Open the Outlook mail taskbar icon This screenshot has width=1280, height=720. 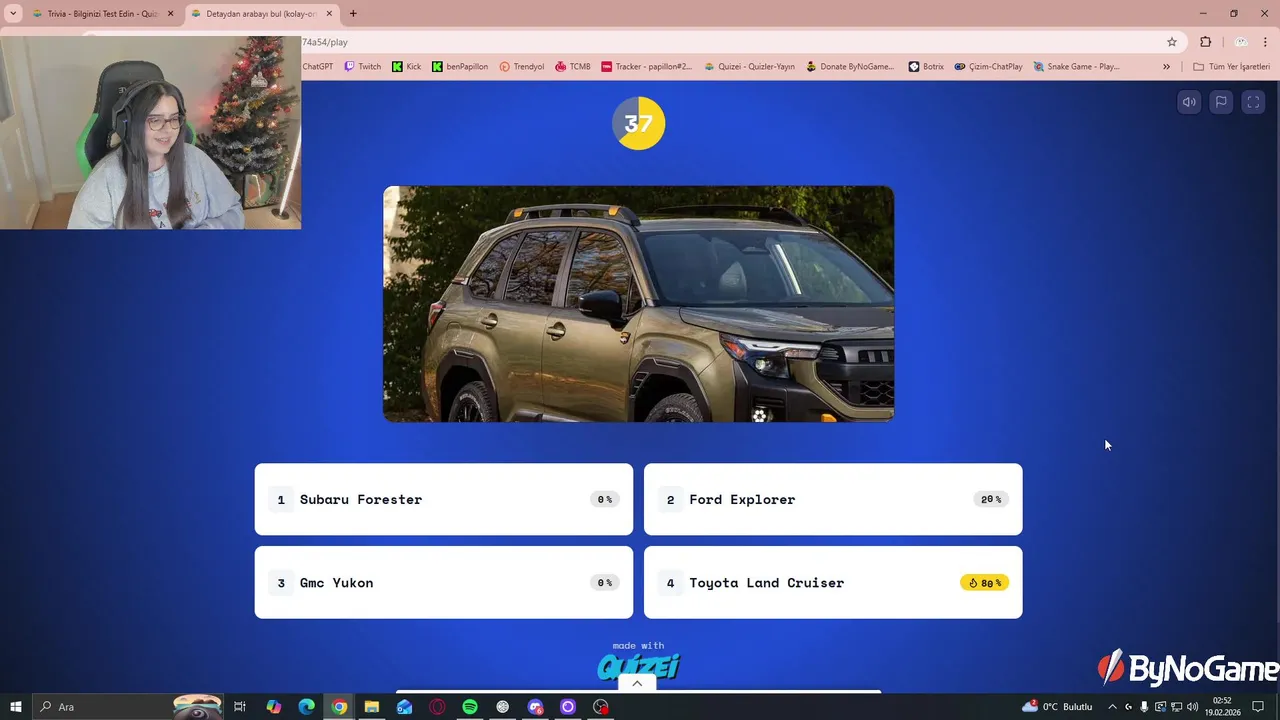[x=404, y=707]
